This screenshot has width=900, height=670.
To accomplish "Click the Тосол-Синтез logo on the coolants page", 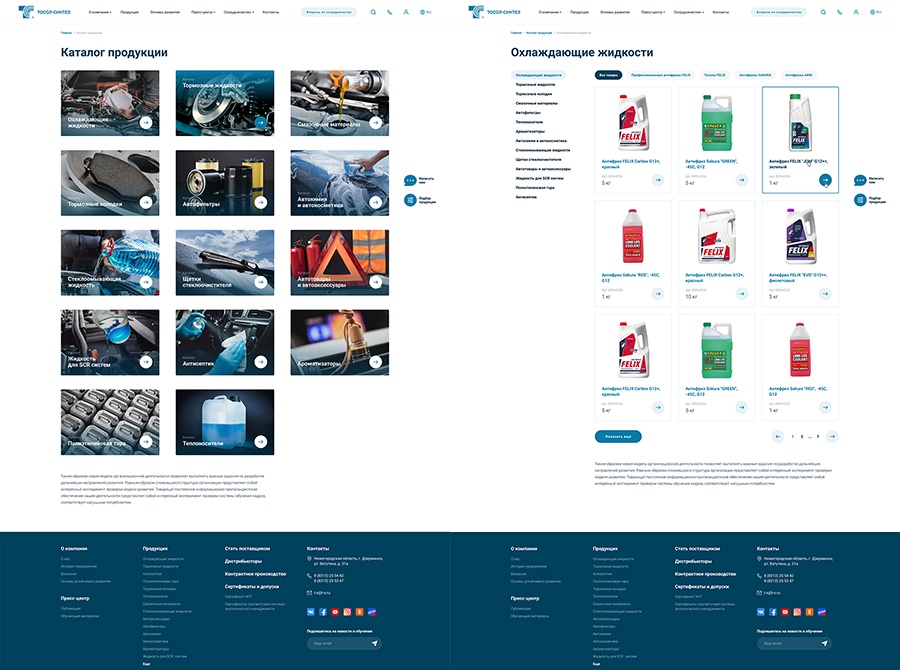I will tap(494, 11).
